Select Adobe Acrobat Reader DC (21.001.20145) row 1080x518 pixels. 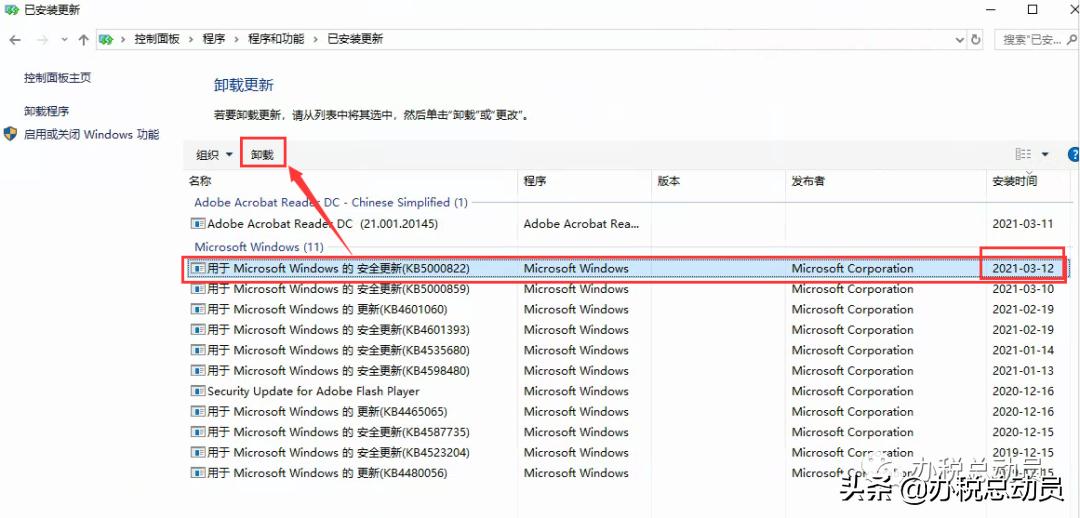630,224
